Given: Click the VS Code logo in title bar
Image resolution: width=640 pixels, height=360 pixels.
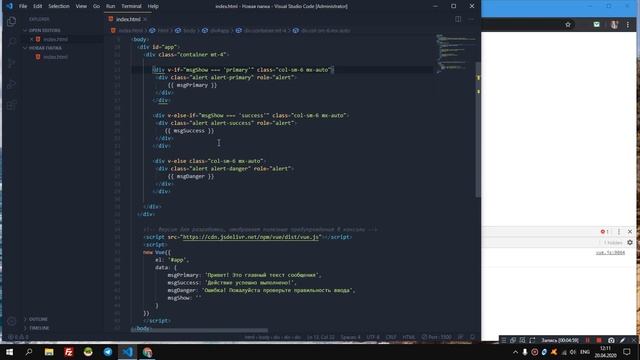Looking at the screenshot, I should (9, 6).
